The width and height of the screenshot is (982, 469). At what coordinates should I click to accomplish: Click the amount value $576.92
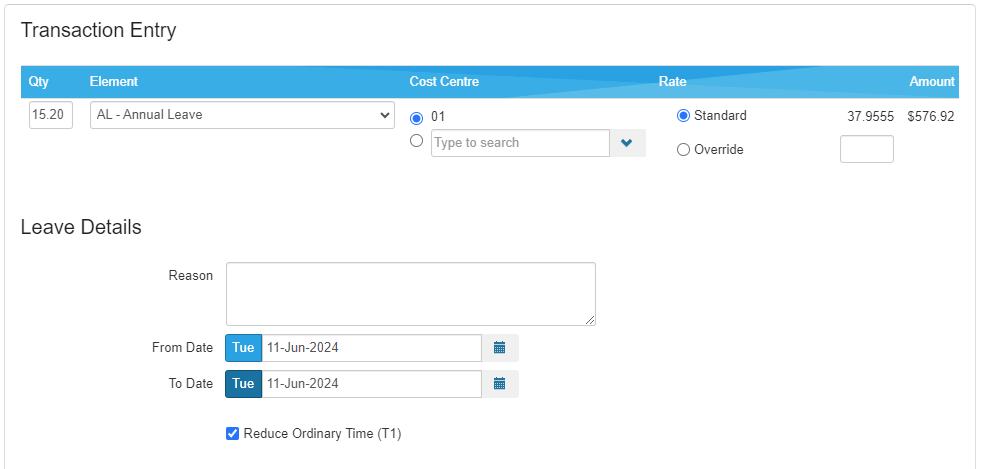(931, 116)
